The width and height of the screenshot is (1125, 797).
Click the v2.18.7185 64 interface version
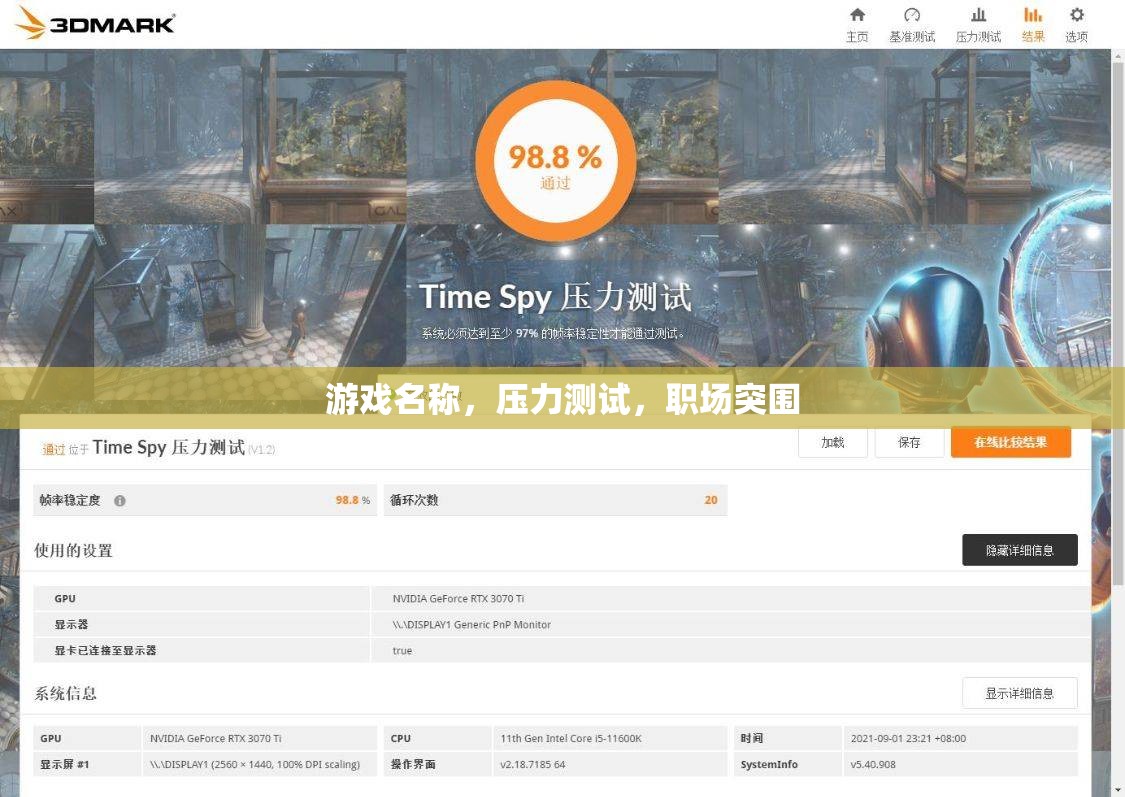(532, 765)
